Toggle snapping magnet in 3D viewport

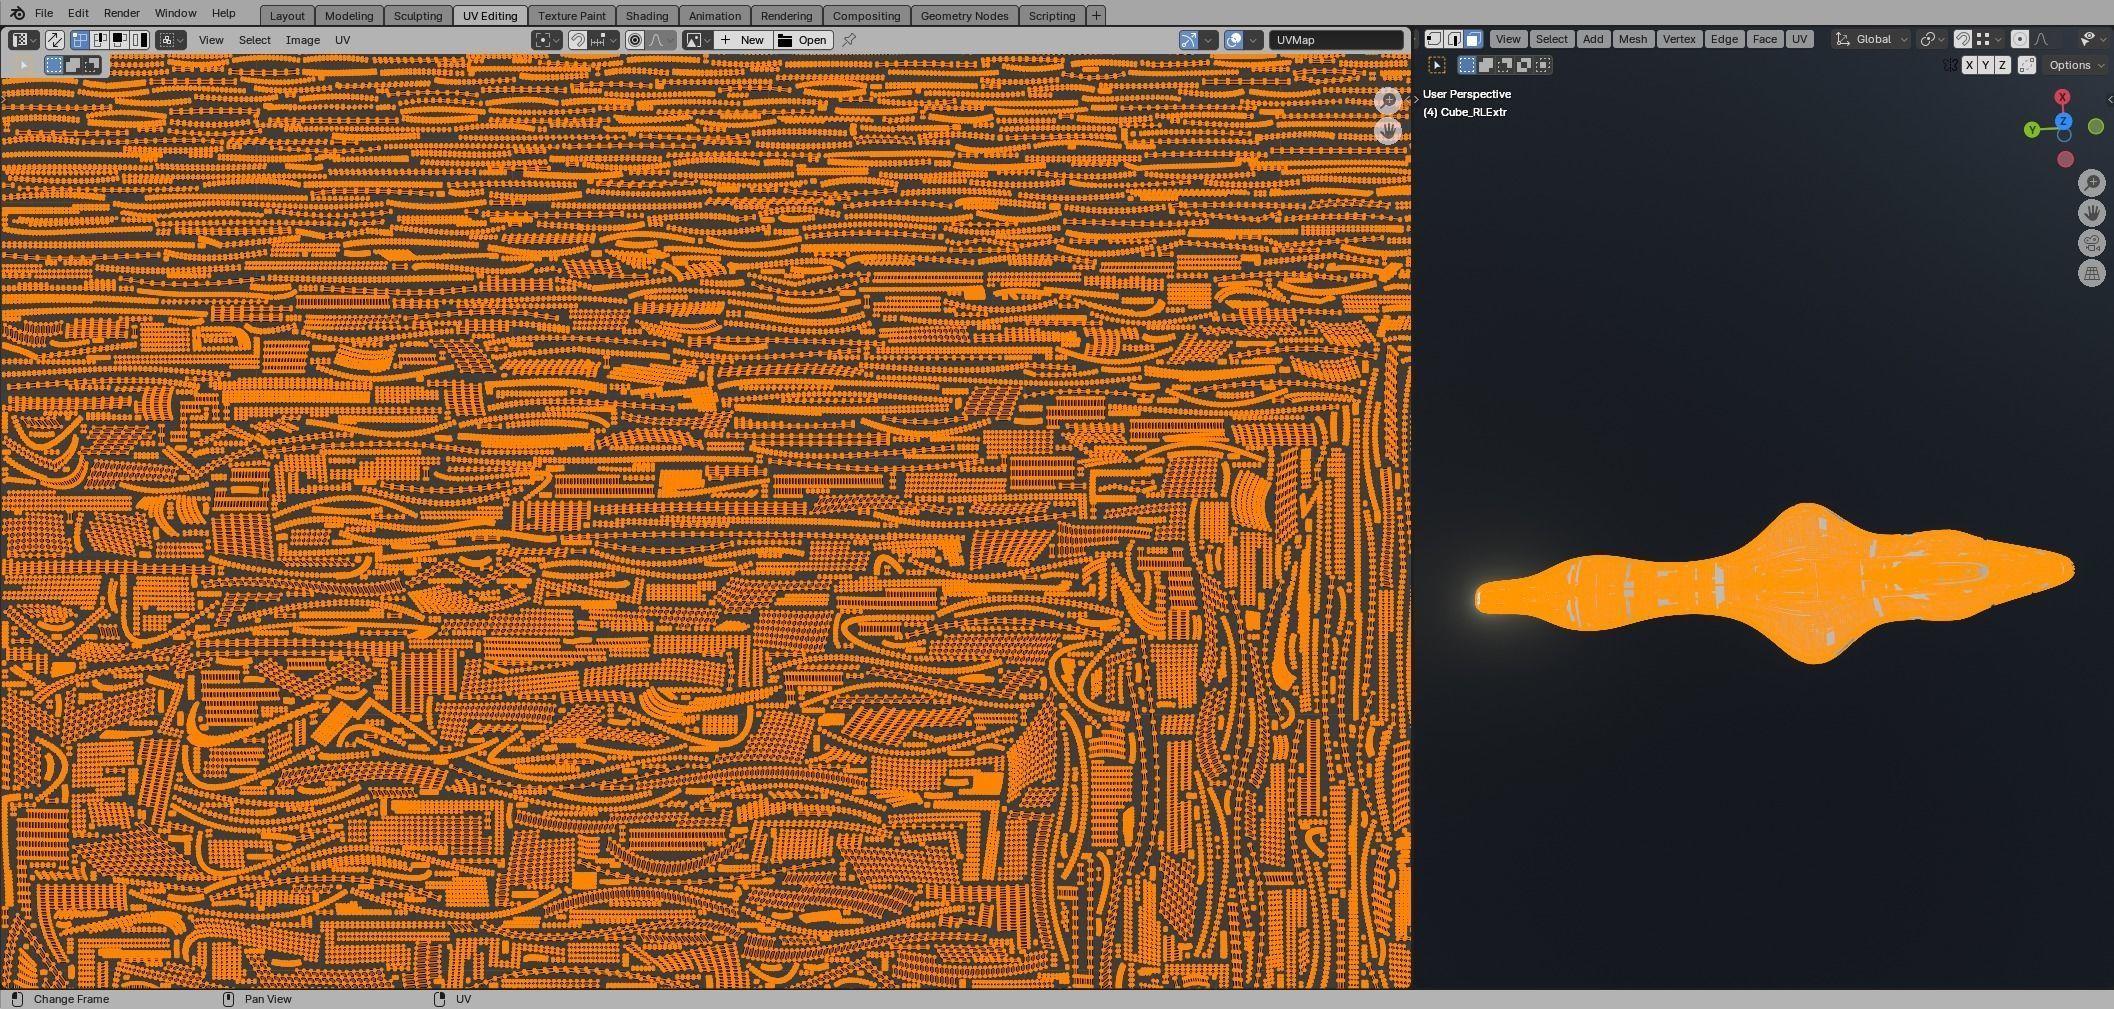(x=1963, y=39)
